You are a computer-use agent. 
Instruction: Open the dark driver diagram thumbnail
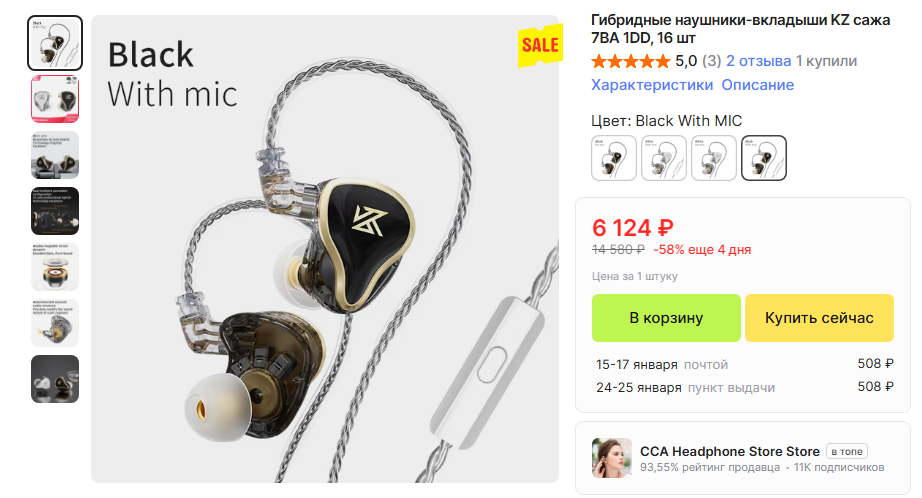click(x=55, y=210)
